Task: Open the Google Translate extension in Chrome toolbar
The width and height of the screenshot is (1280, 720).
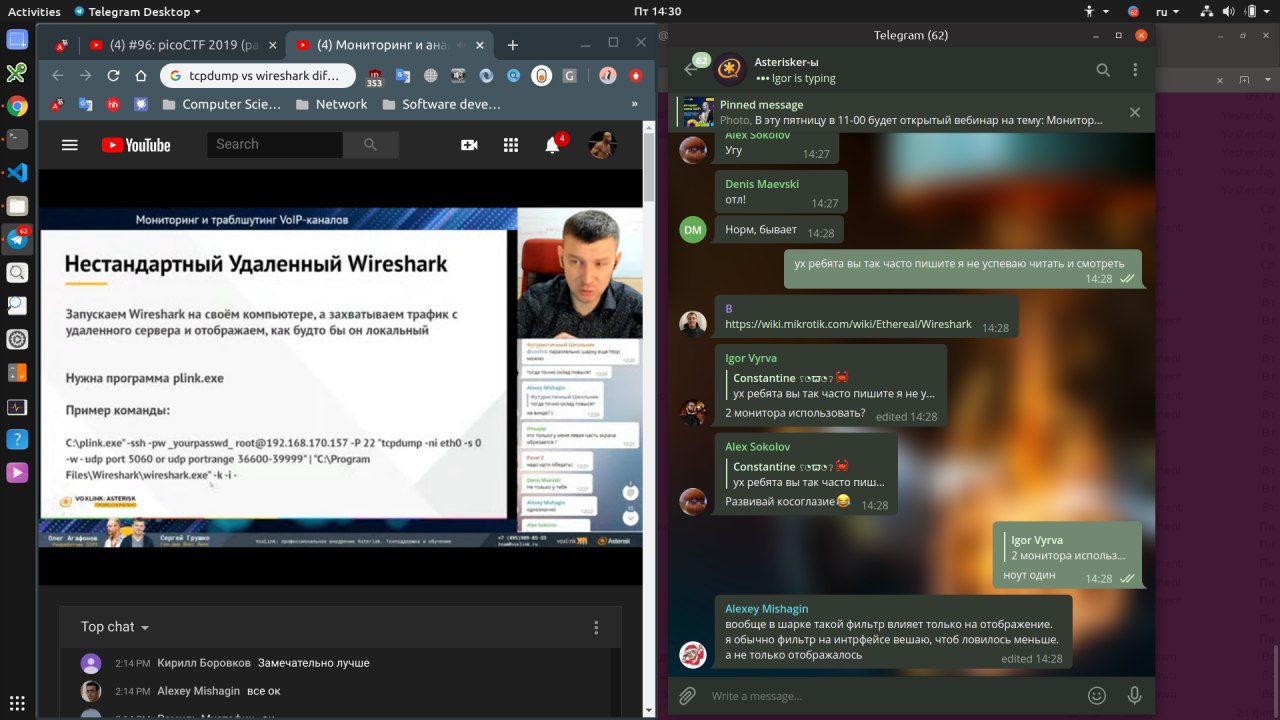Action: coord(403,76)
